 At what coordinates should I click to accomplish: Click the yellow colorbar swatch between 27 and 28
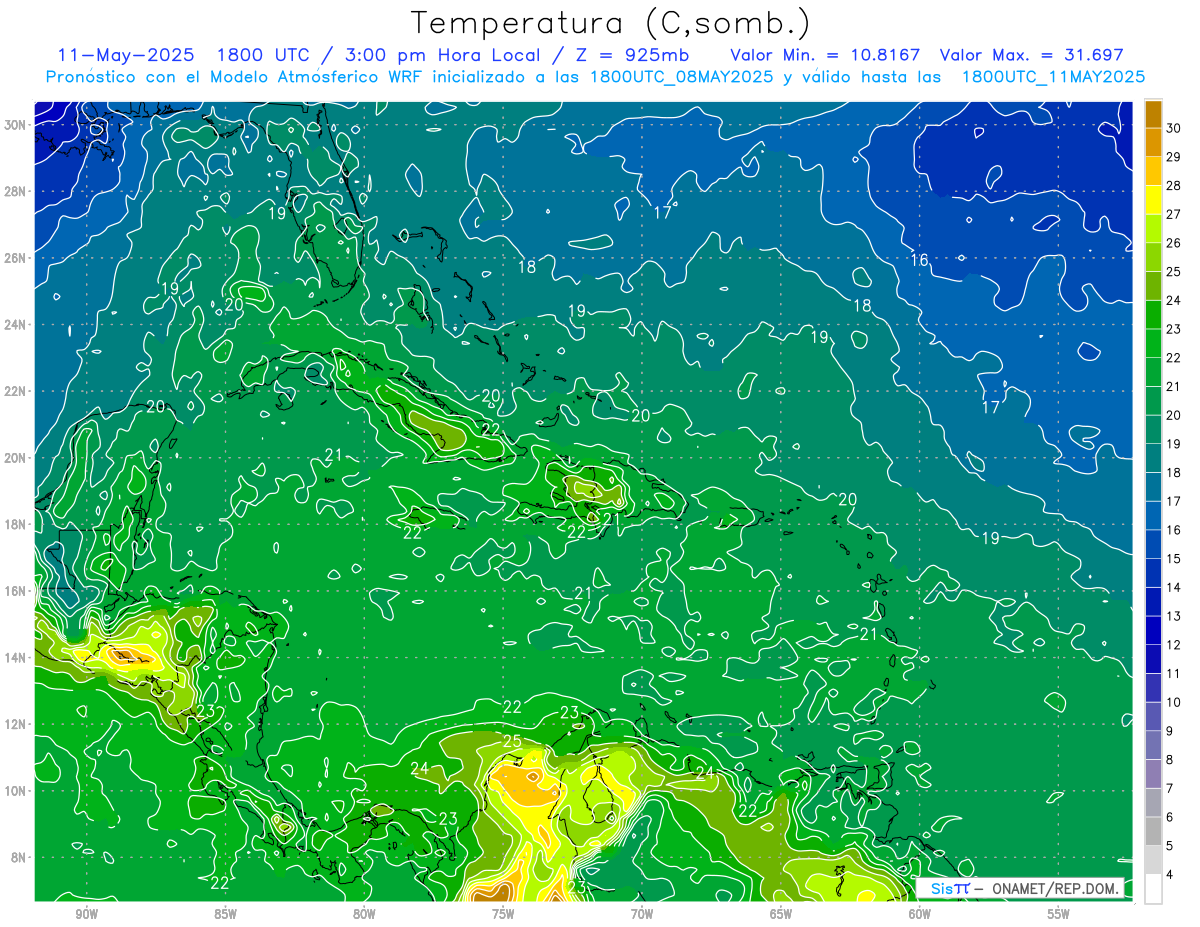[x=1154, y=199]
